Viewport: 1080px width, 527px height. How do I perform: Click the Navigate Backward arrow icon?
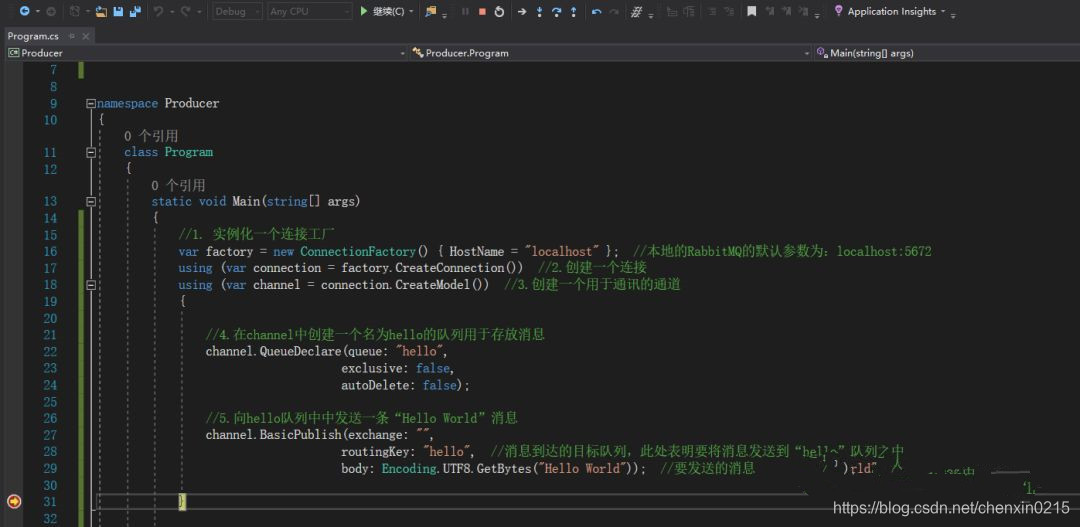click(x=24, y=11)
